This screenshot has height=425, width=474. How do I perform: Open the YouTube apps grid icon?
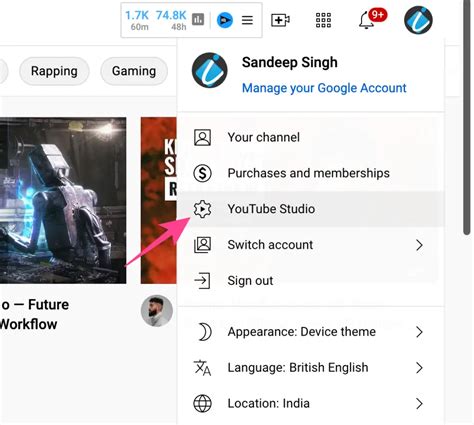coord(323,20)
